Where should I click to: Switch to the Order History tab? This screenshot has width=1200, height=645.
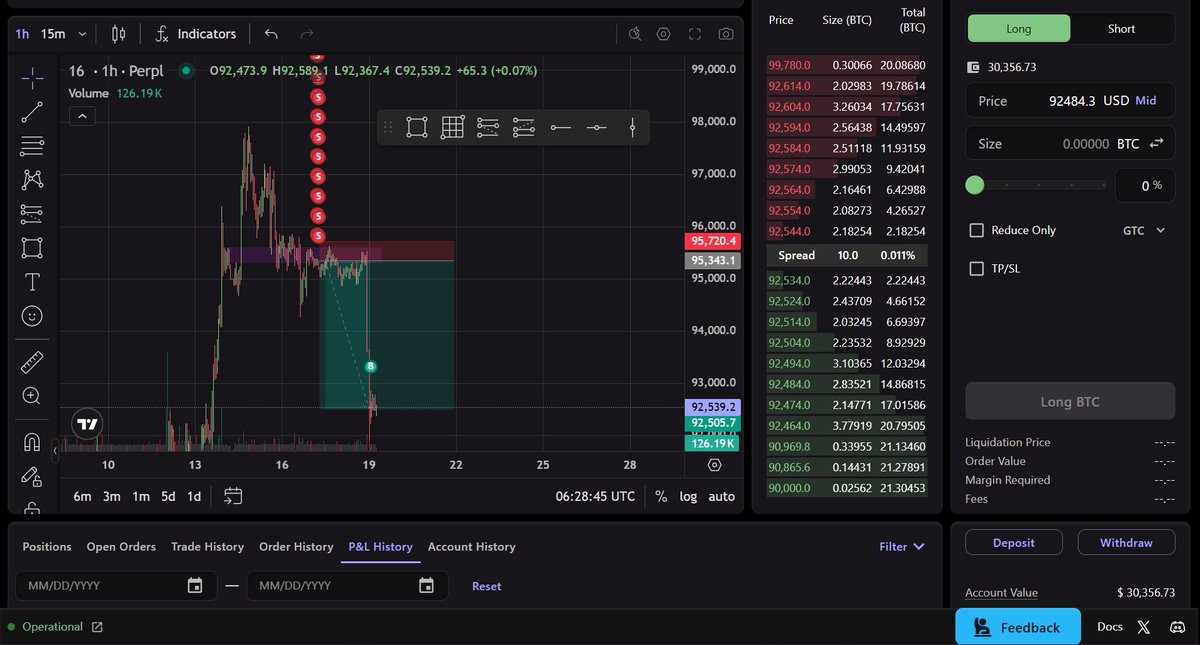296,547
